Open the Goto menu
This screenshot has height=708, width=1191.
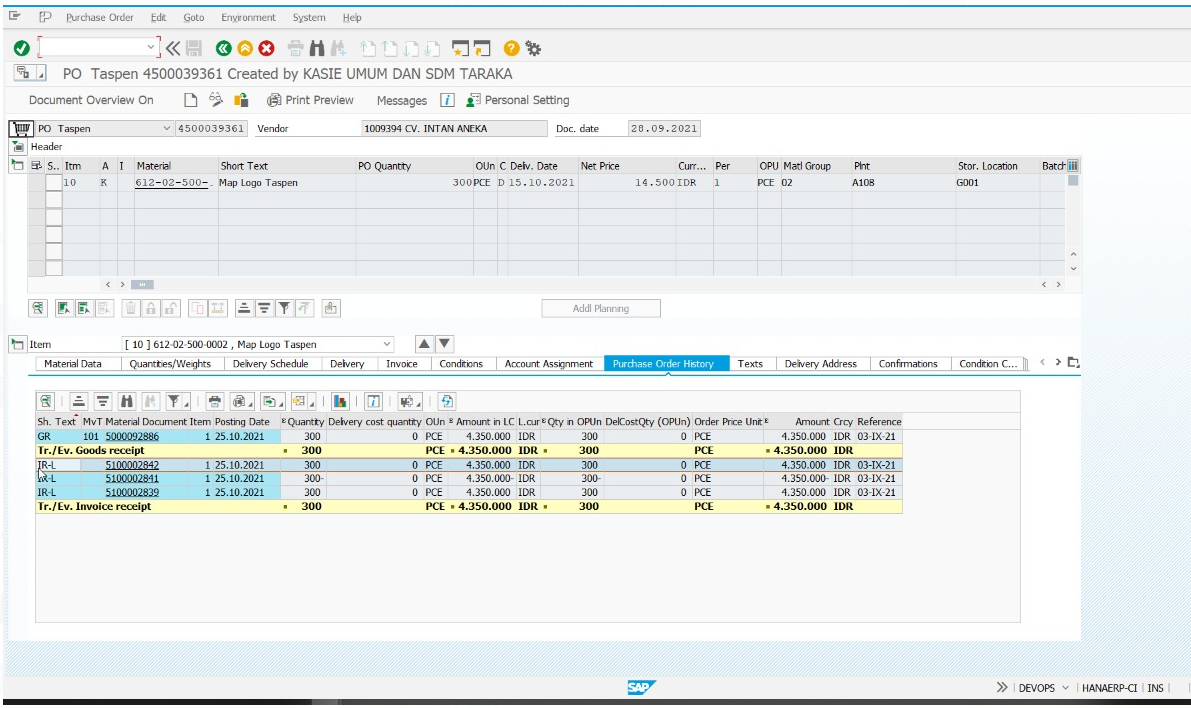194,17
